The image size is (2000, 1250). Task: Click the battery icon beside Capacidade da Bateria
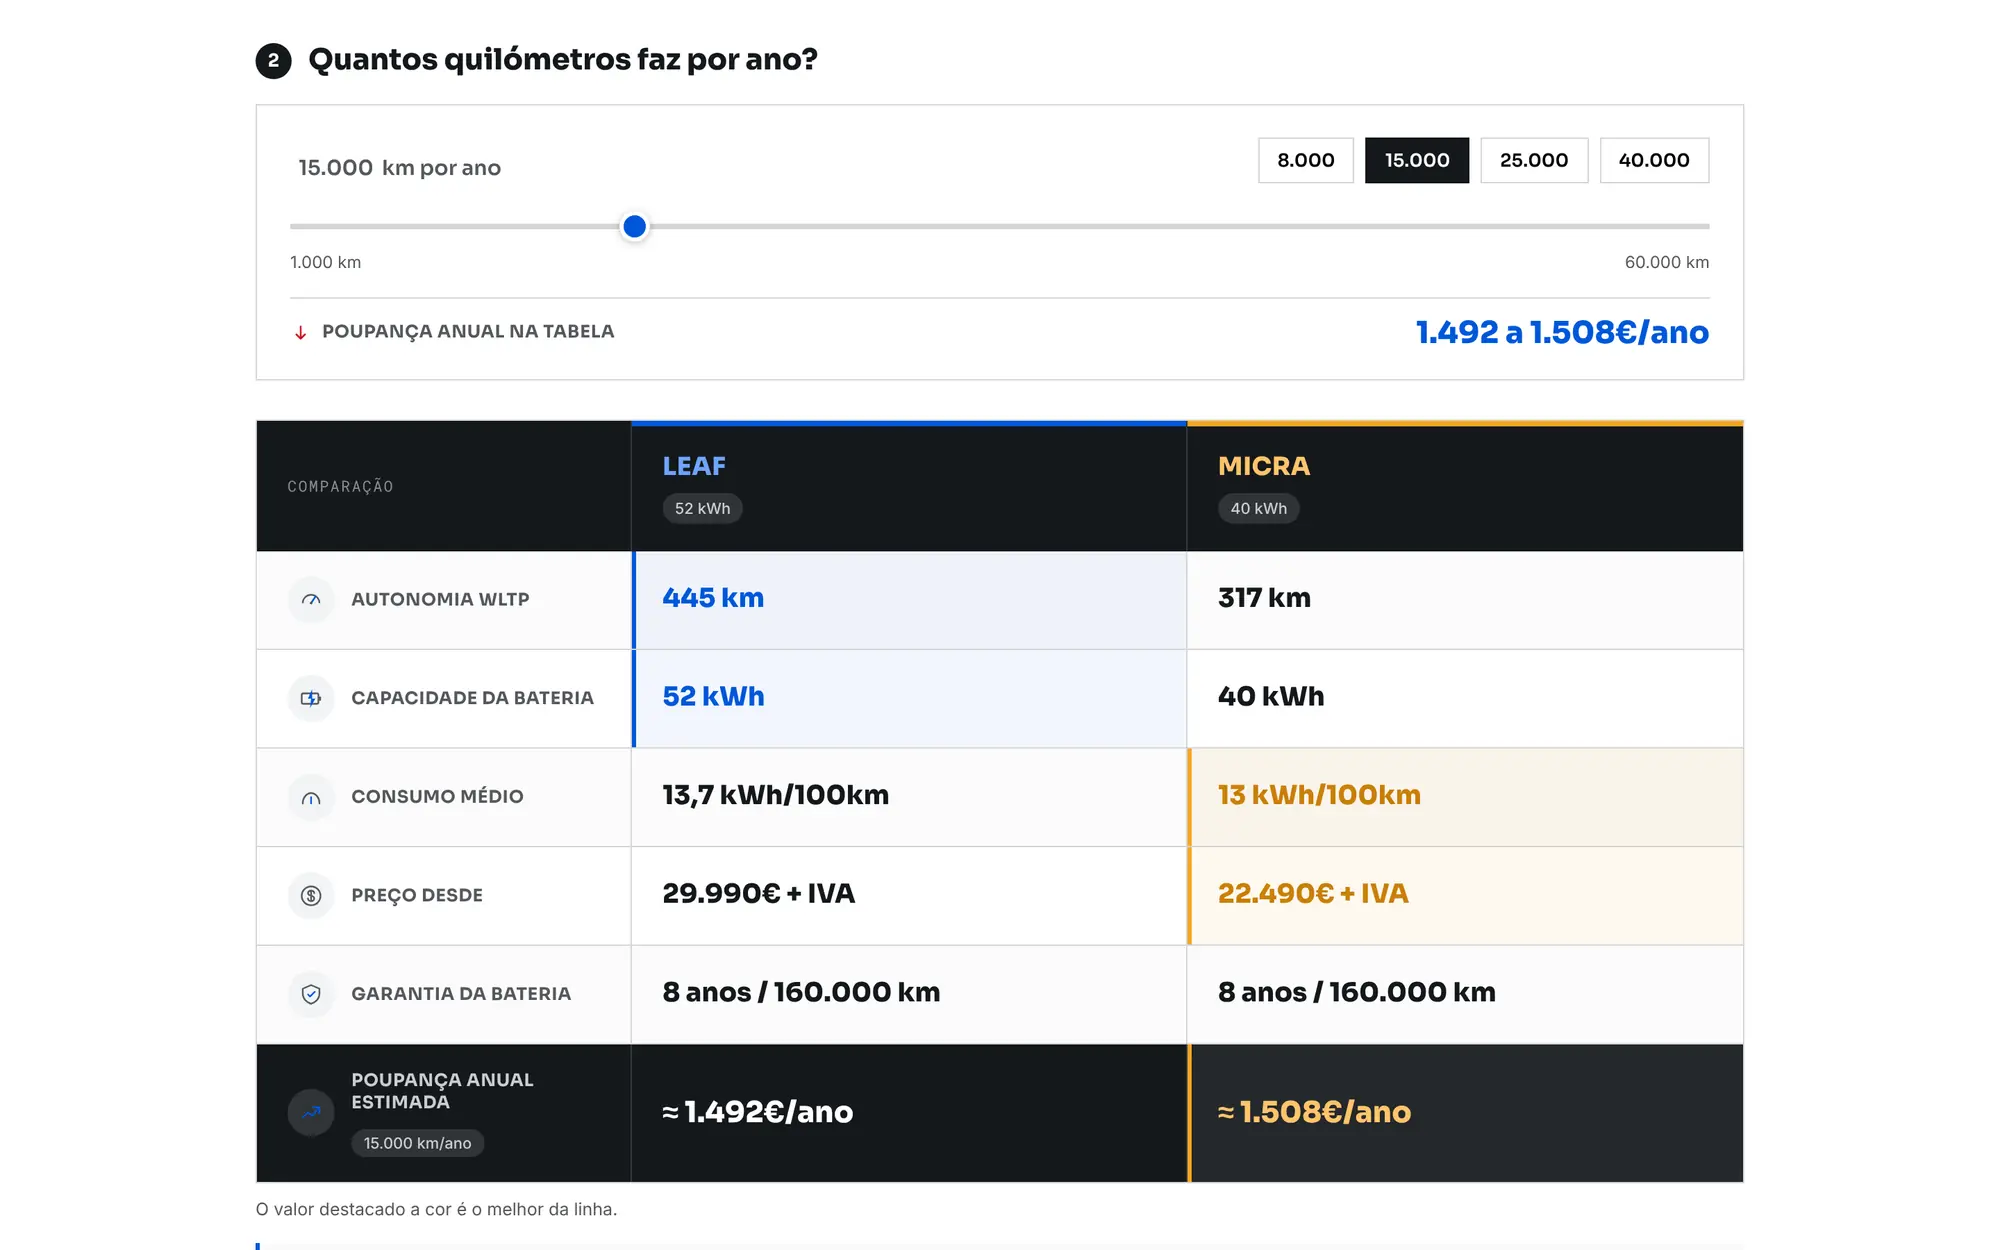(311, 698)
